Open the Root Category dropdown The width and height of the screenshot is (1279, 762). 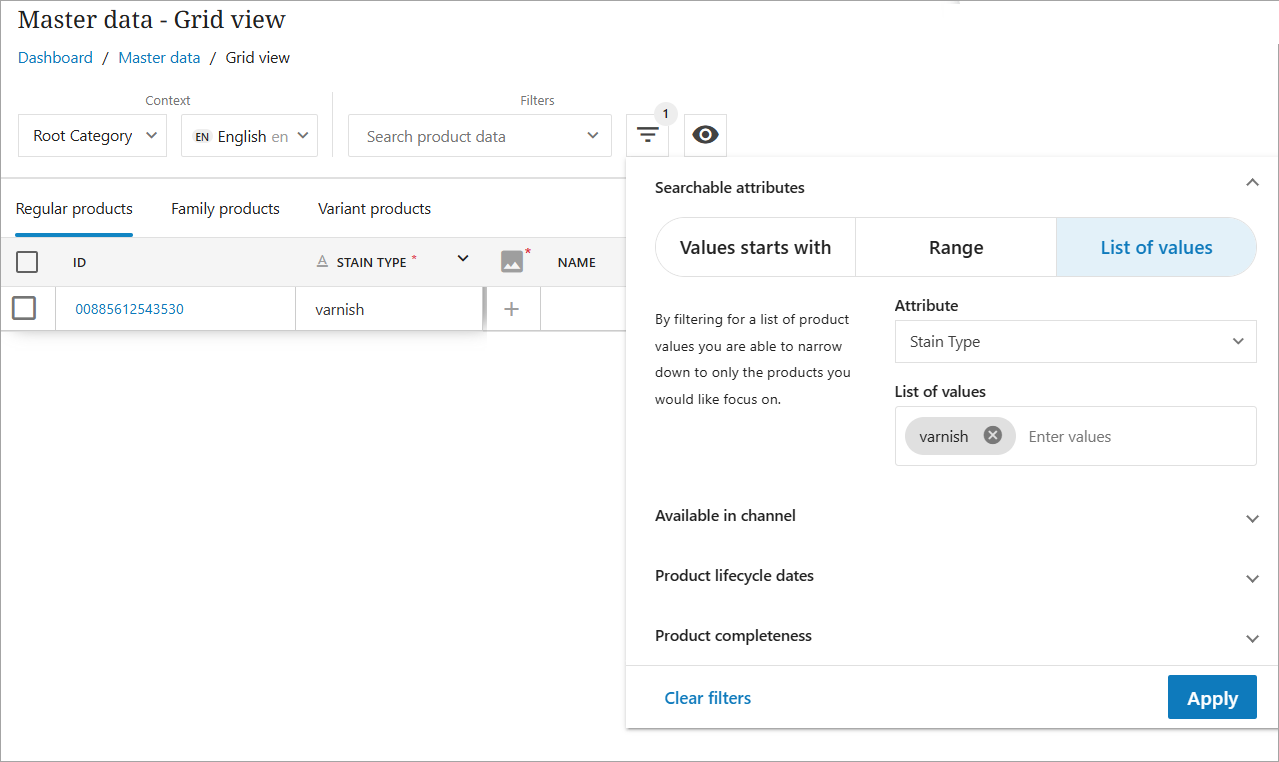tap(92, 136)
